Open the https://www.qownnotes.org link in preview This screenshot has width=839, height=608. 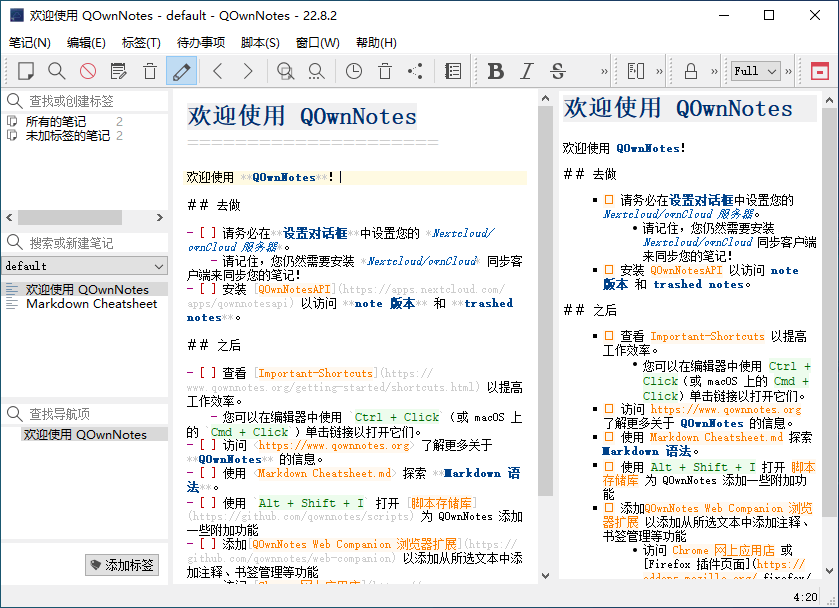725,409
